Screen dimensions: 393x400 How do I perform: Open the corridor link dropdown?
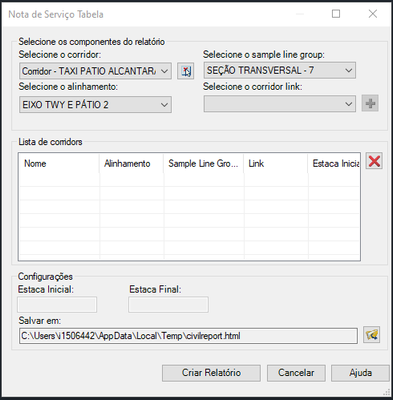[x=280, y=104]
